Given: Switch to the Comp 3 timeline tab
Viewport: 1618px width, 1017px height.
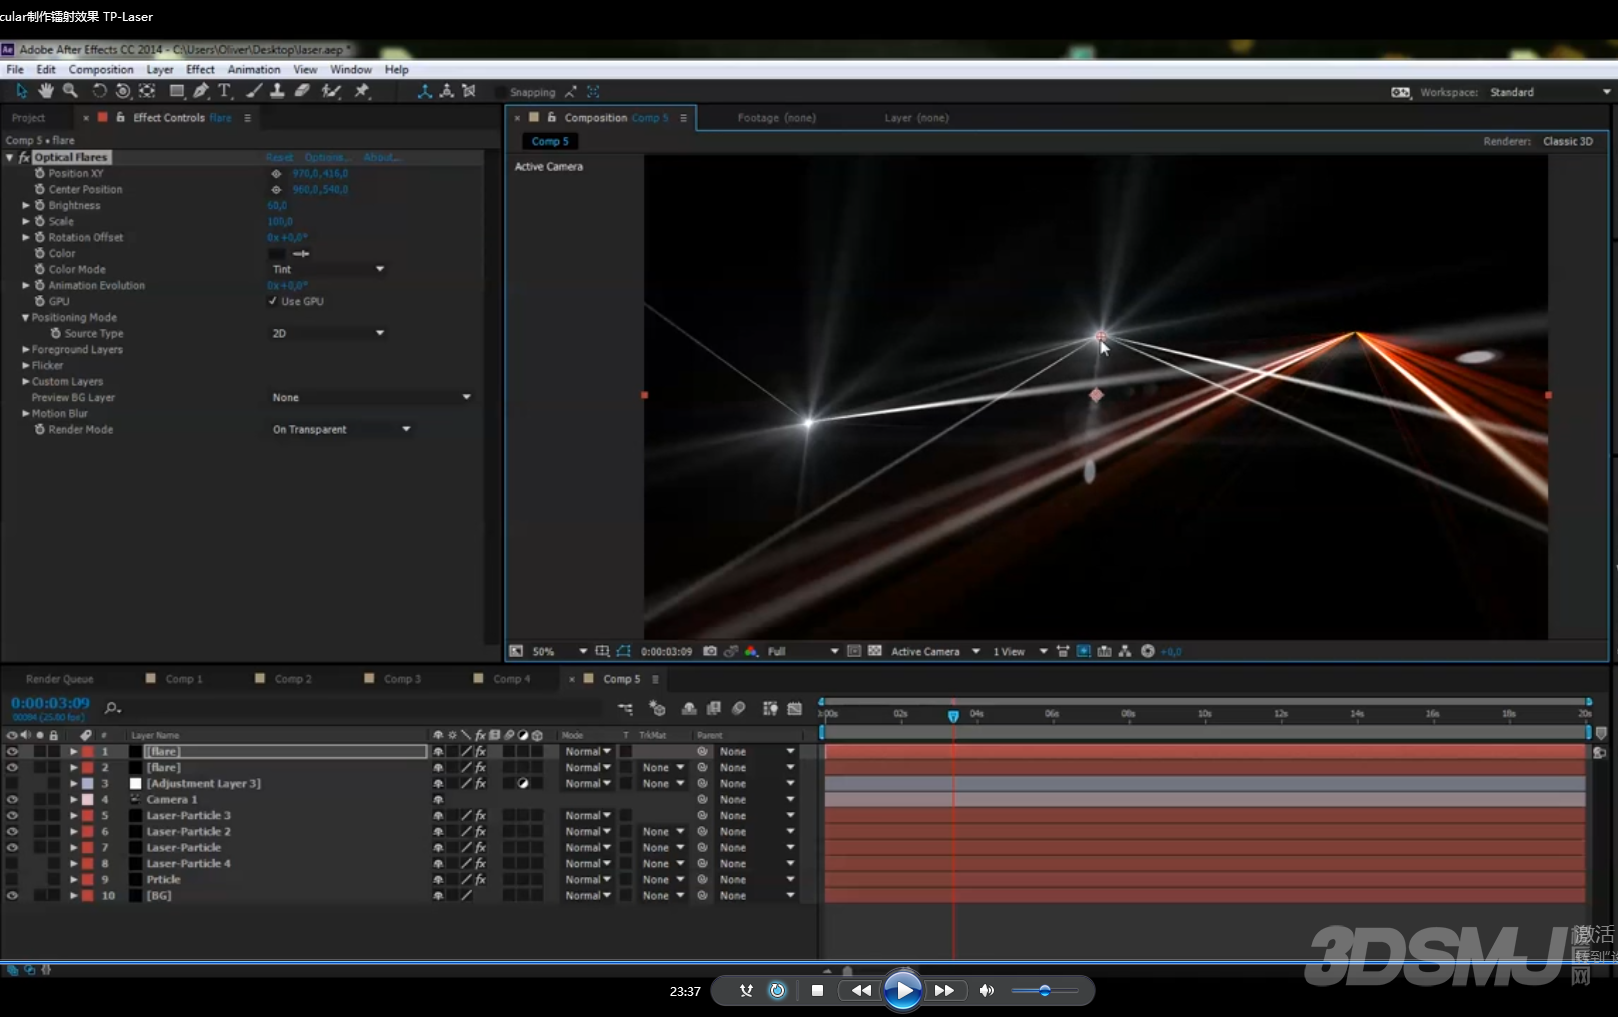Looking at the screenshot, I should point(404,679).
